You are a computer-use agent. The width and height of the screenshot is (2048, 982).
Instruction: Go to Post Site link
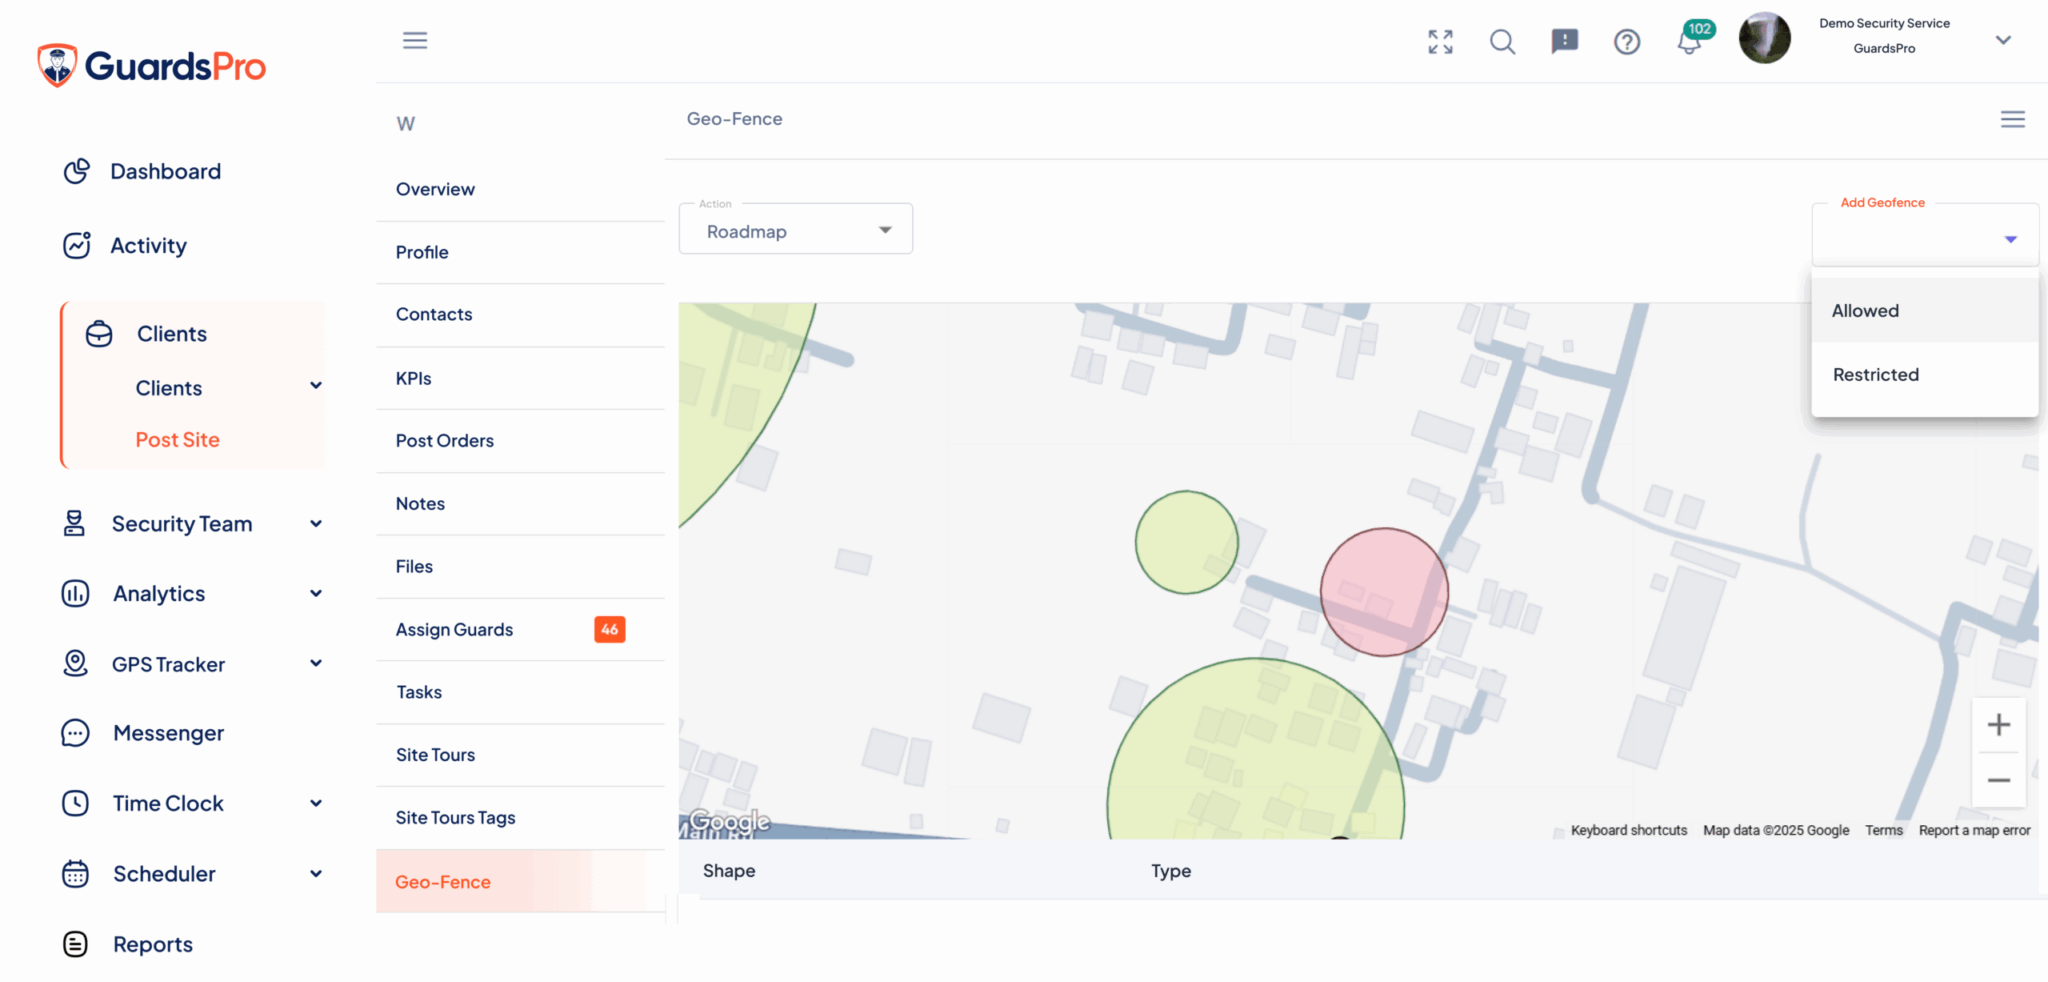point(178,440)
